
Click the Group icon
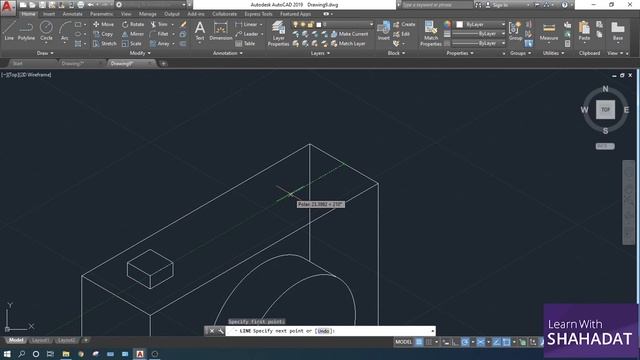pyautogui.click(x=515, y=31)
